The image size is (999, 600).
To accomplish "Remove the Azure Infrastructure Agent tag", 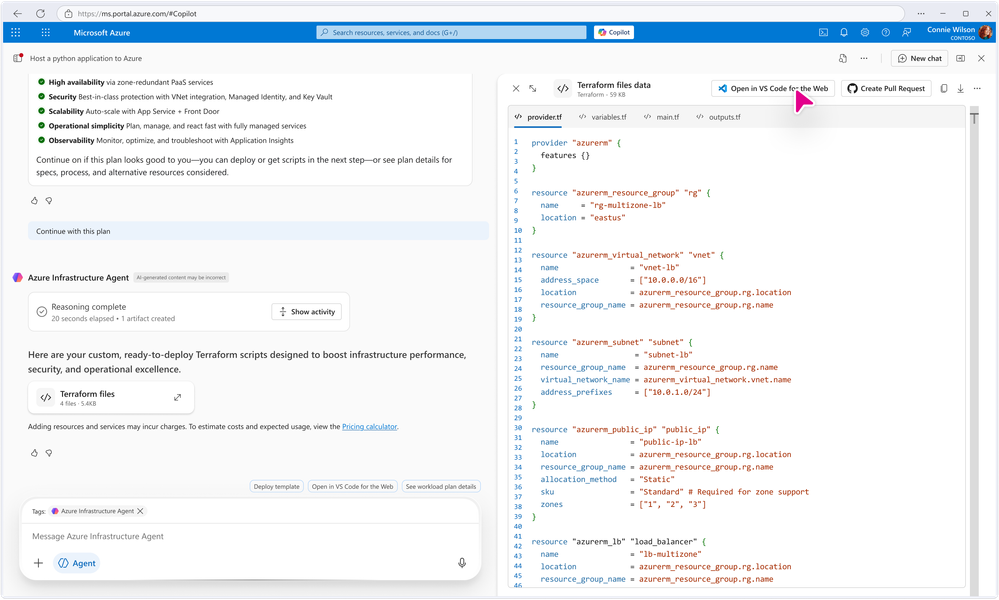I will click(140, 511).
